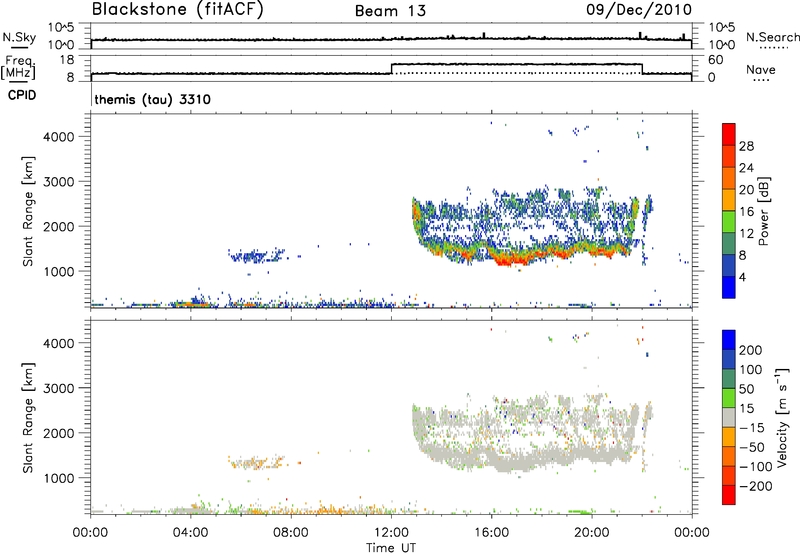Click the '08:00' time axis label
The width and height of the screenshot is (800, 554).
coord(291,533)
